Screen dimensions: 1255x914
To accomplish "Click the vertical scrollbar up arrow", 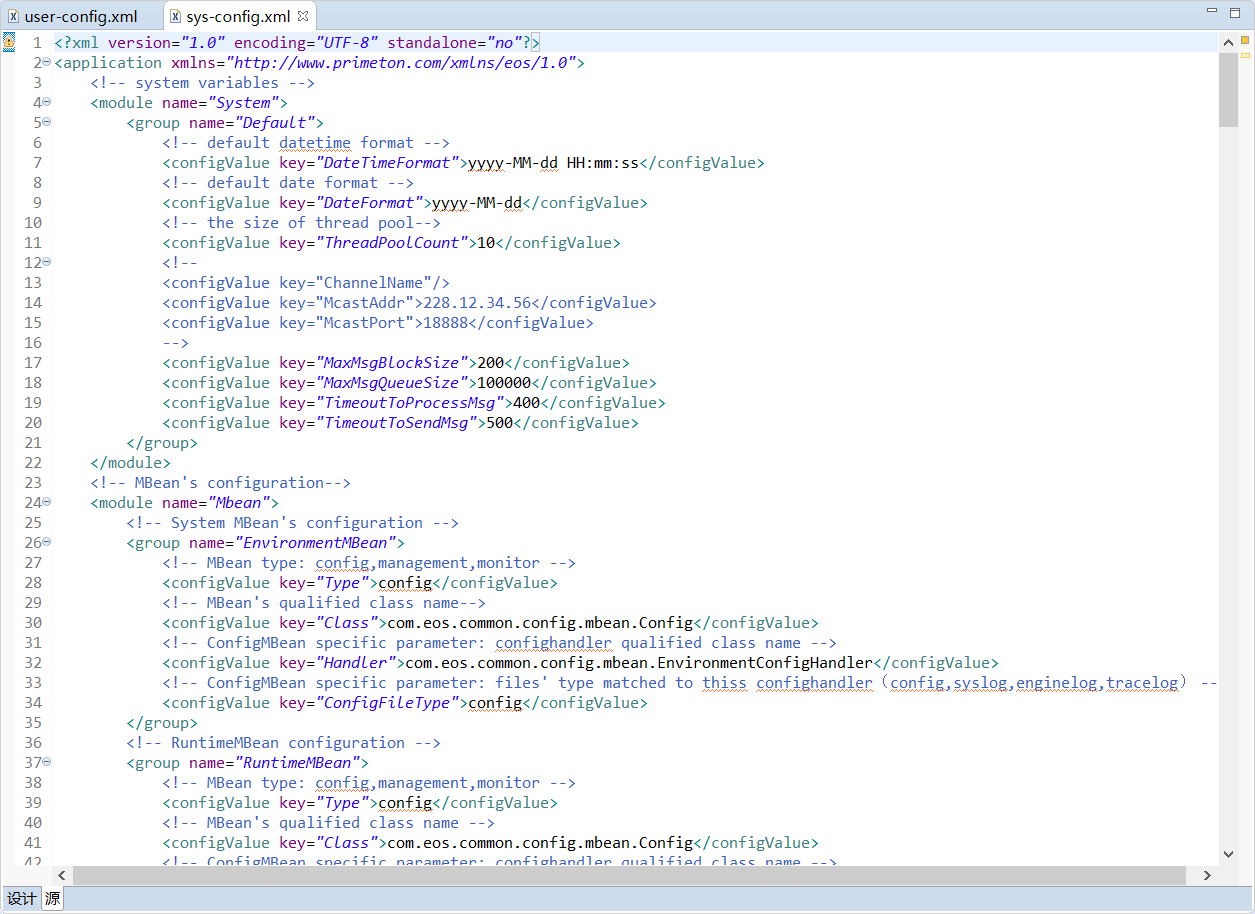I will 1229,42.
